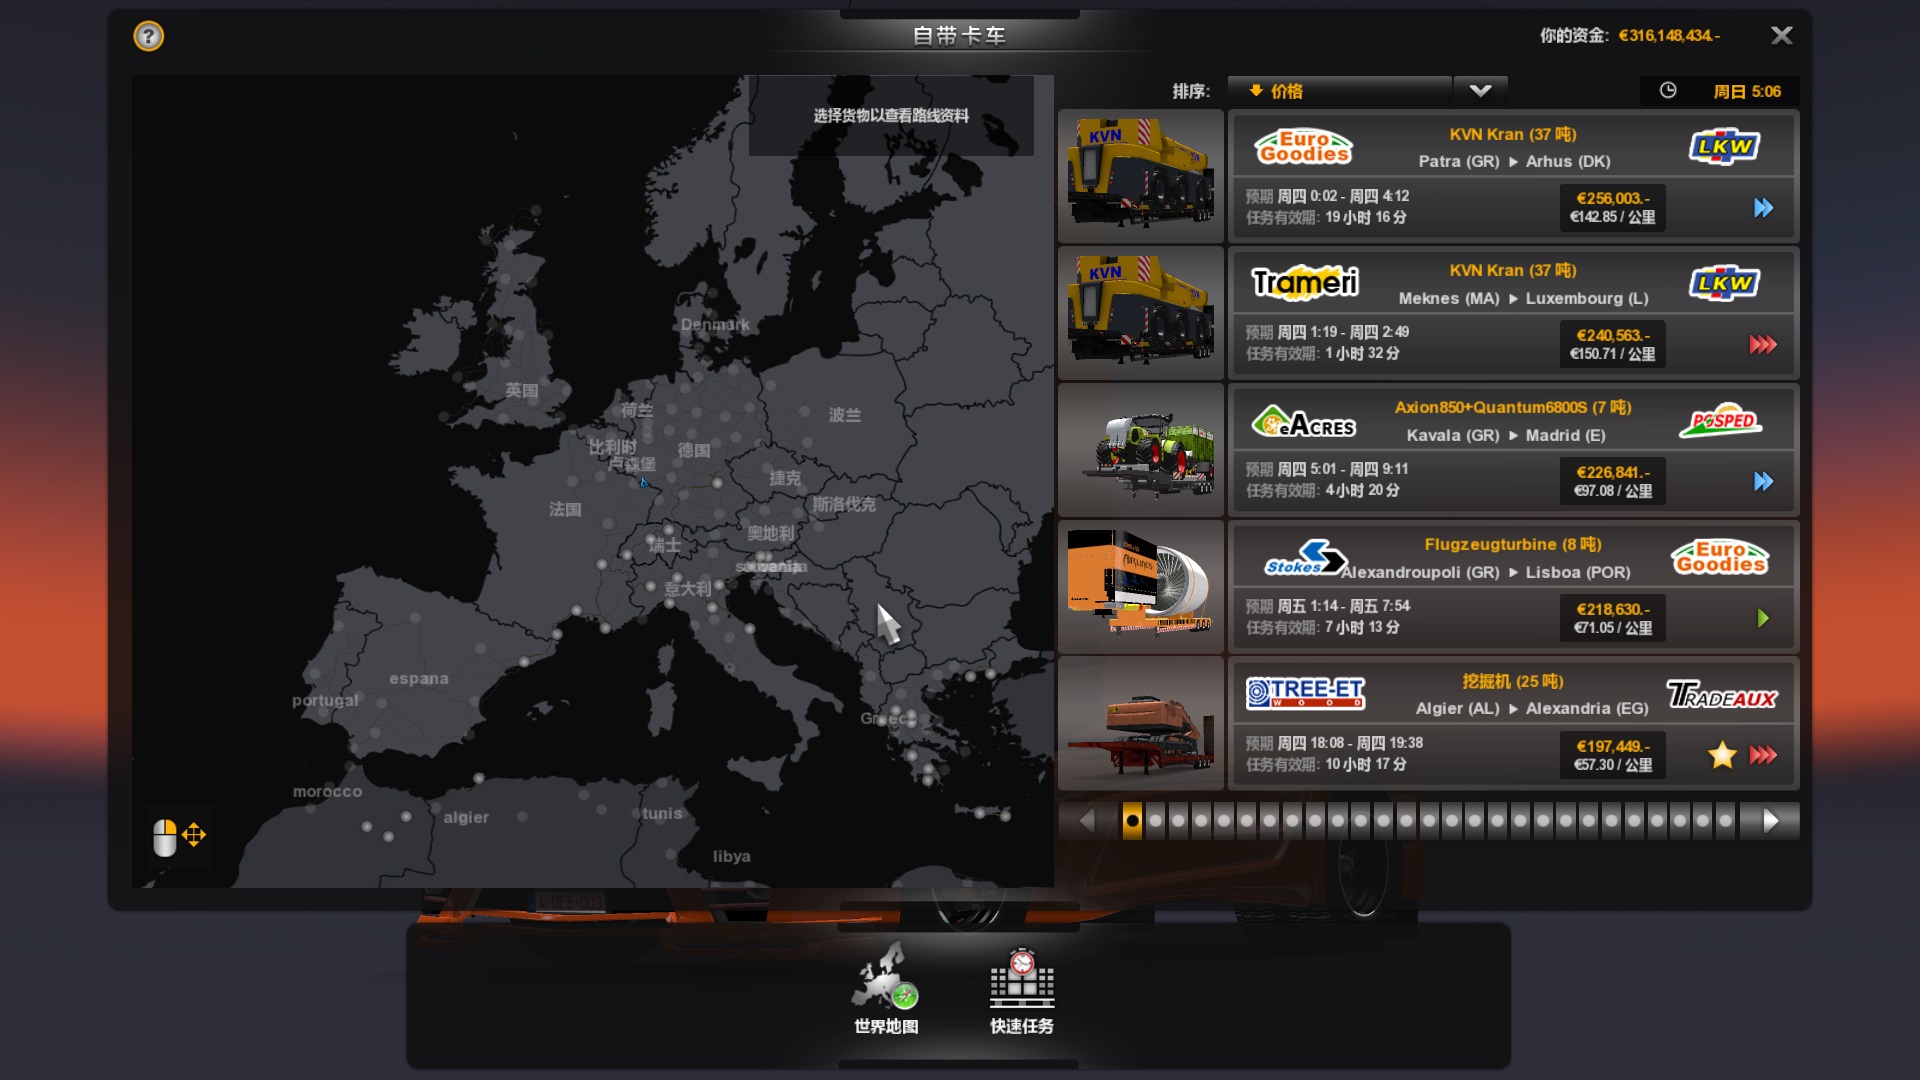Go to previous page with left arrow
The image size is (1920, 1080).
1087,821
